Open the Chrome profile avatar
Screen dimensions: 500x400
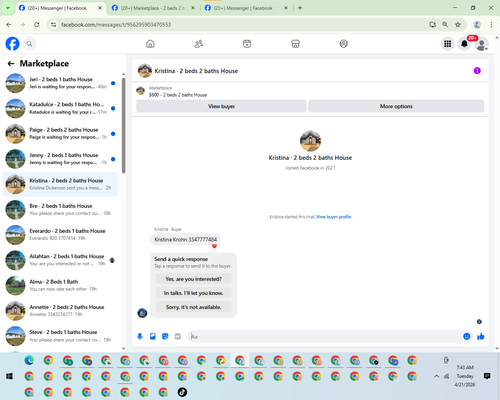pyautogui.click(x=477, y=25)
